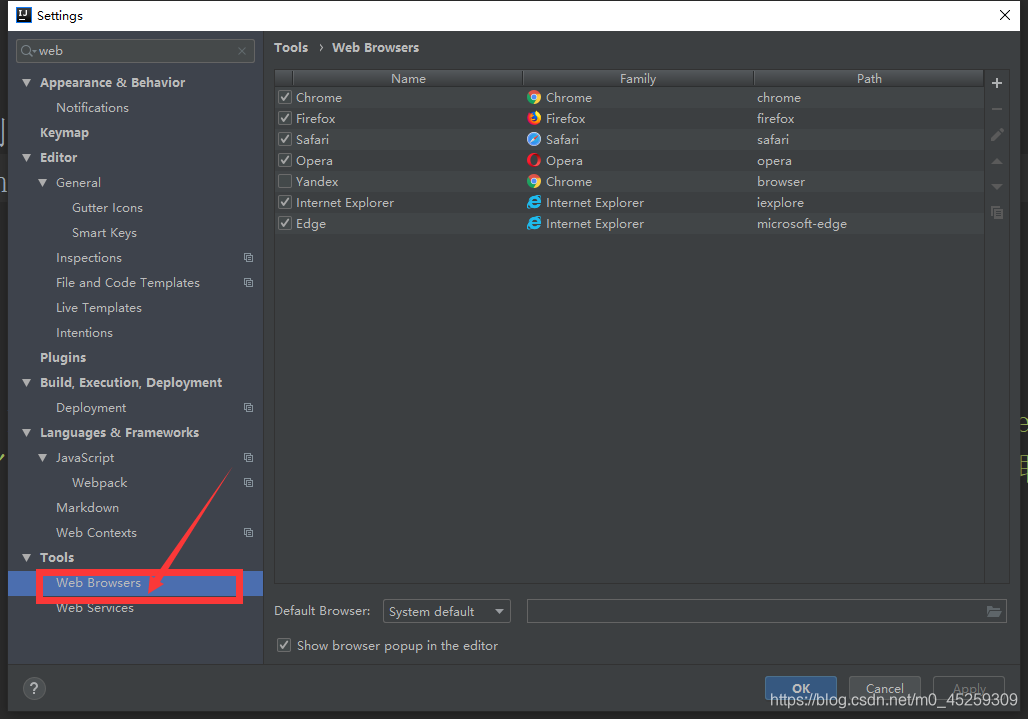Click IE family icon in Internet Explorer row
This screenshot has width=1028, height=719.
(x=534, y=203)
